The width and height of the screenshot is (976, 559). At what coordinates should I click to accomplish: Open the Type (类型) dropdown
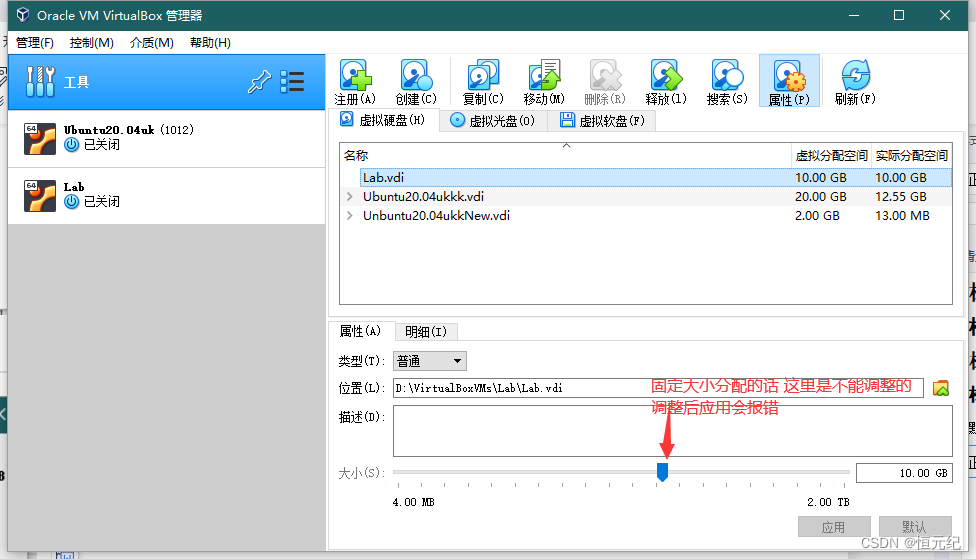pyautogui.click(x=429, y=361)
